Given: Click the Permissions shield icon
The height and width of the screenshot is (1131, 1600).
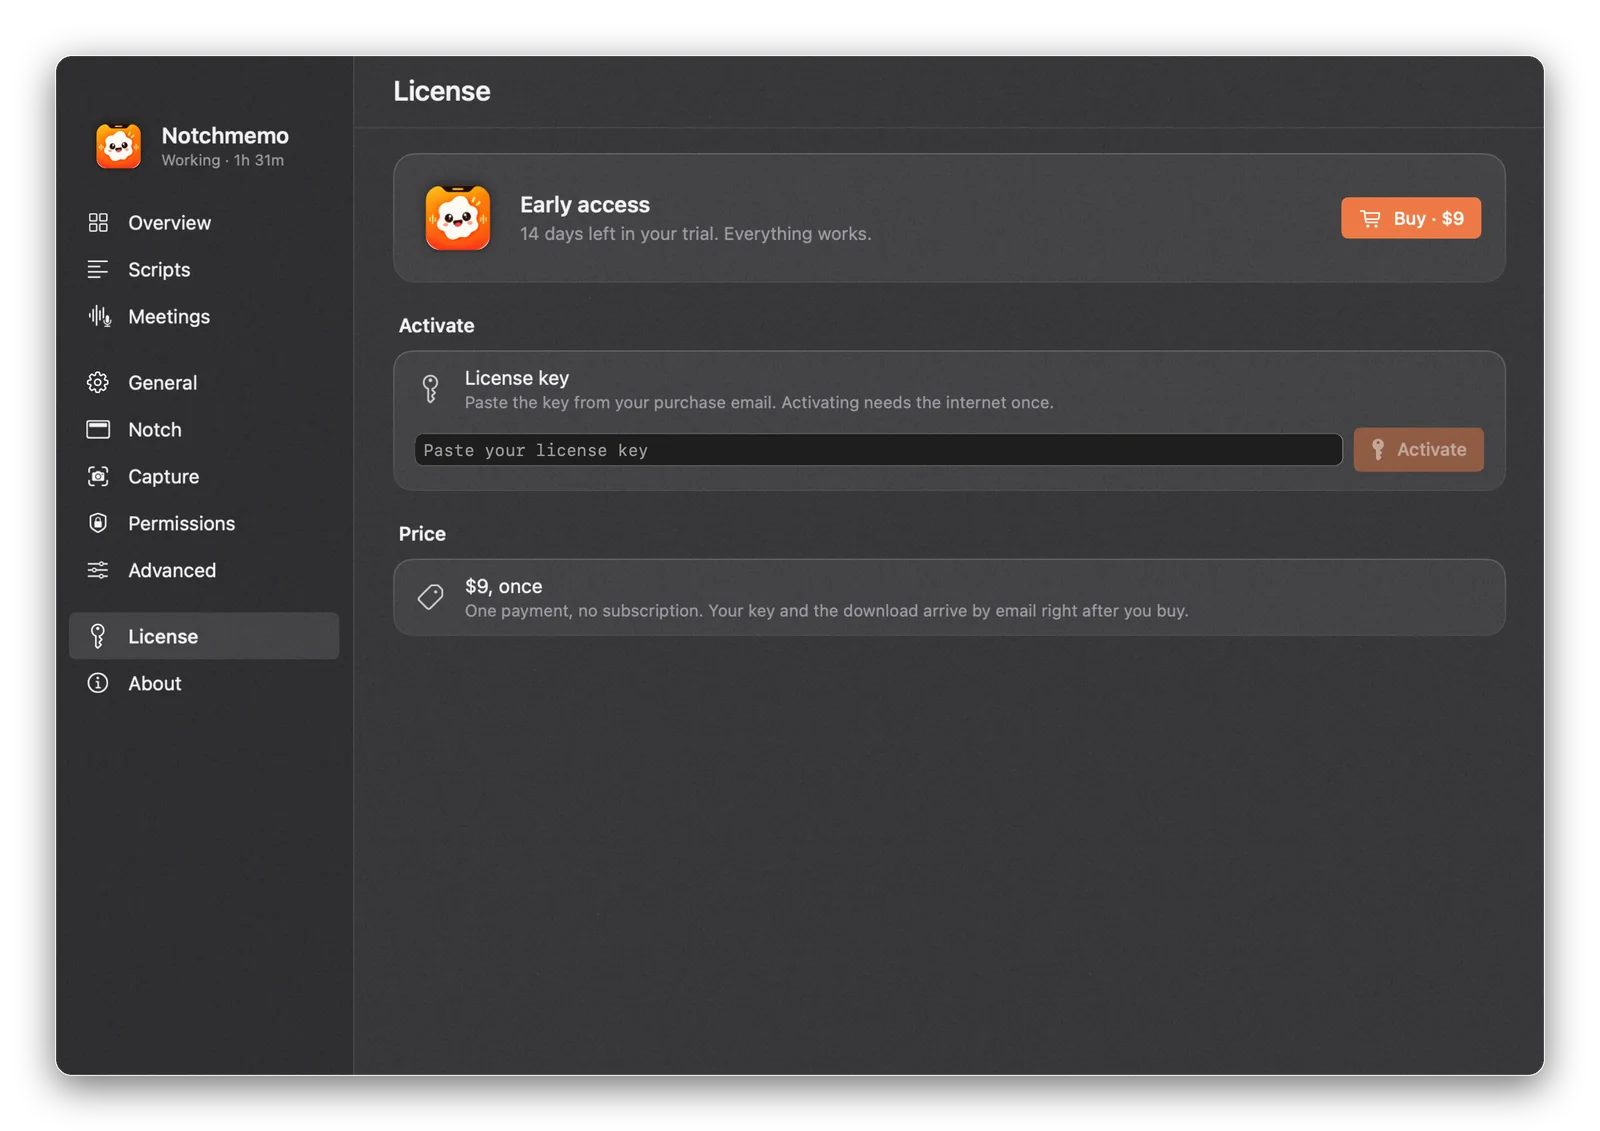Looking at the screenshot, I should point(98,523).
